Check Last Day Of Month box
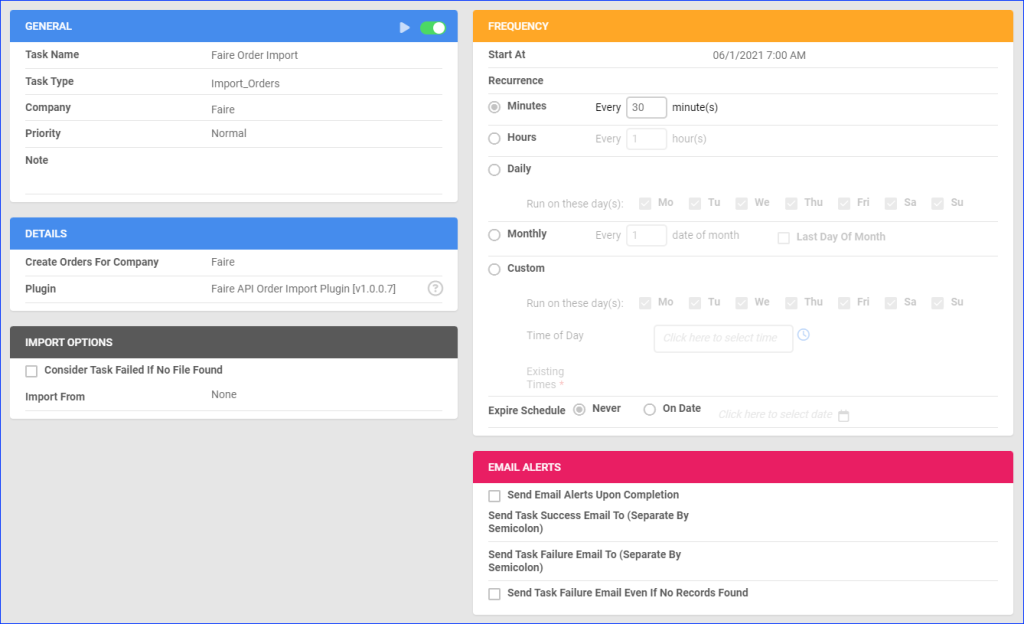Image resolution: width=1024 pixels, height=624 pixels. (784, 238)
